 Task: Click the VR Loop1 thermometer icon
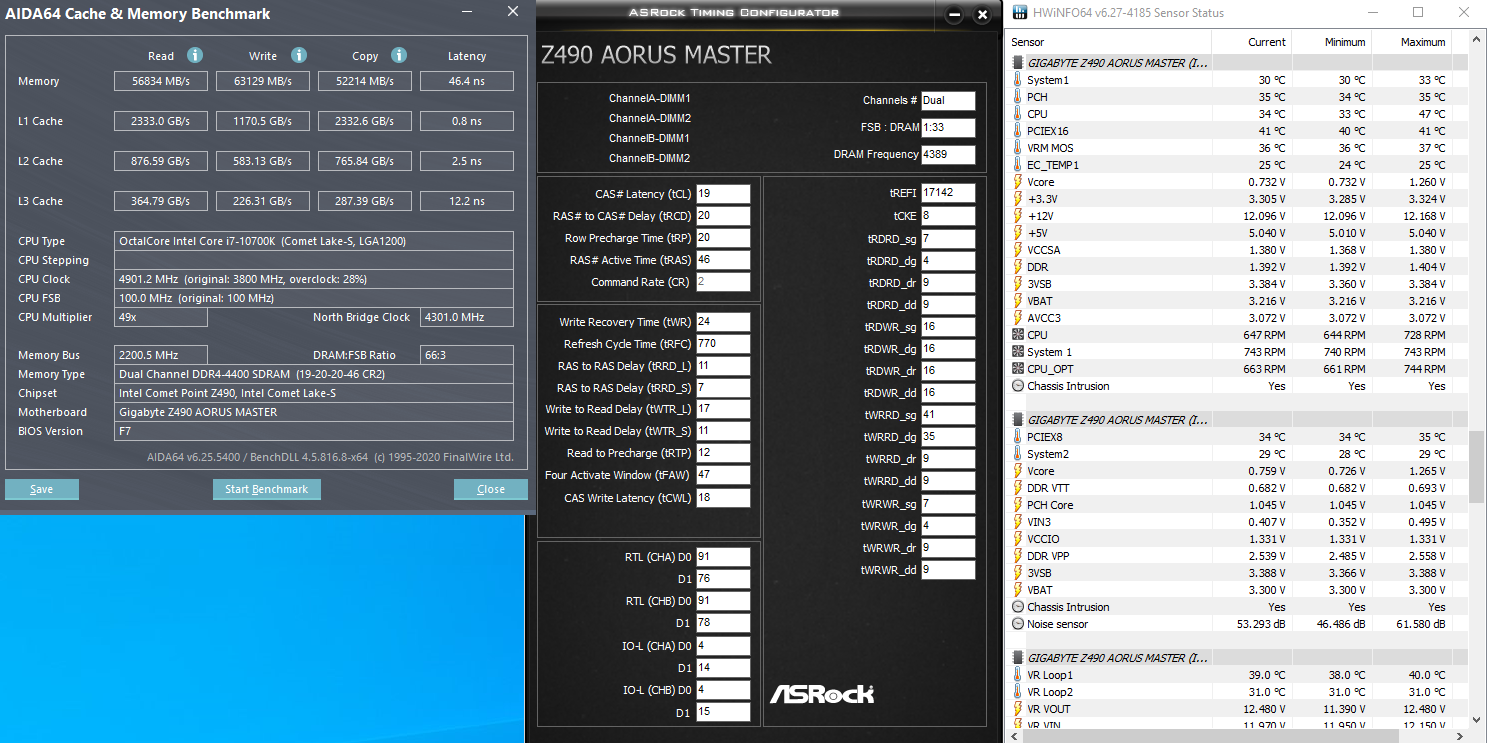point(1018,675)
